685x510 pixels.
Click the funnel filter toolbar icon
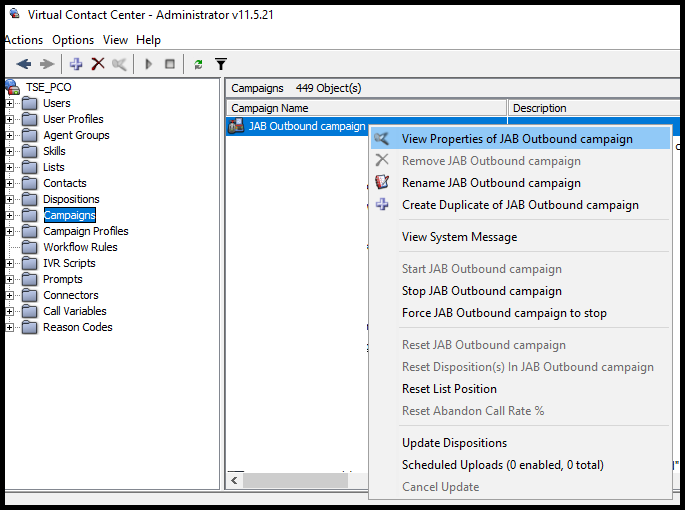click(x=221, y=64)
